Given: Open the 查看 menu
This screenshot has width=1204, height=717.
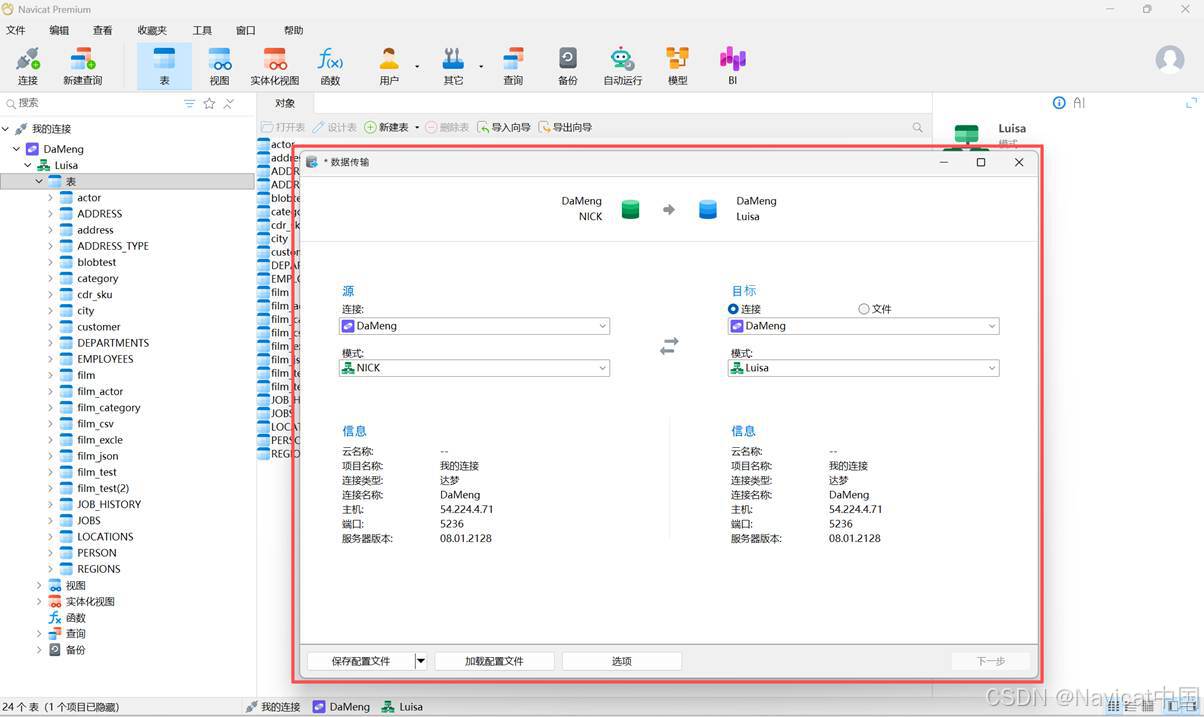Looking at the screenshot, I should (102, 30).
